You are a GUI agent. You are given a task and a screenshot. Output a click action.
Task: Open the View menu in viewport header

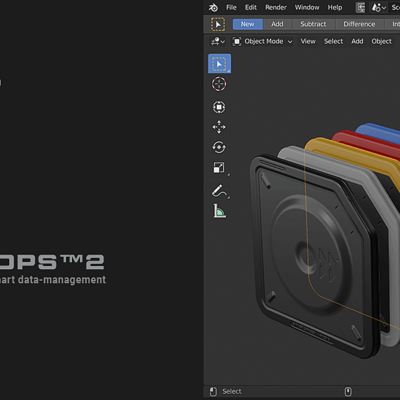(x=308, y=41)
